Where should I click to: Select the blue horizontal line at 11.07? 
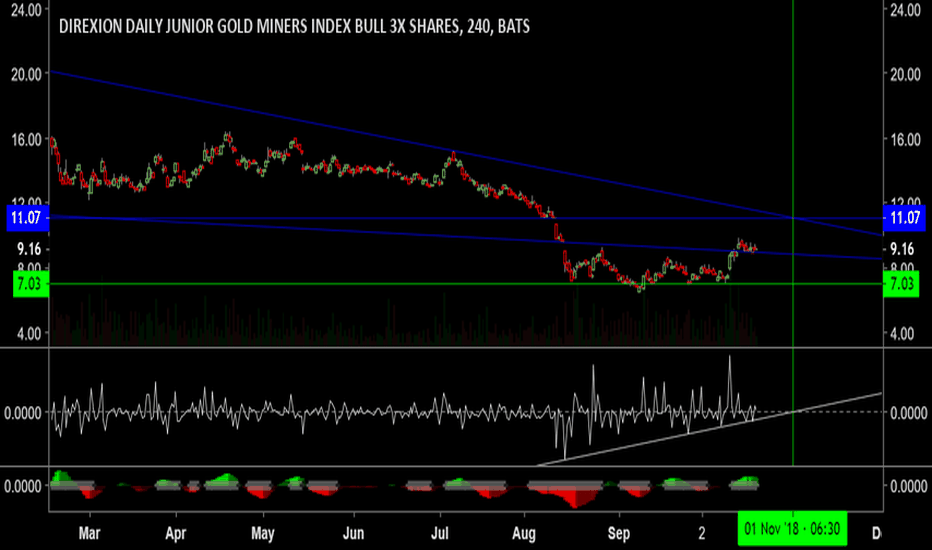click(x=466, y=218)
